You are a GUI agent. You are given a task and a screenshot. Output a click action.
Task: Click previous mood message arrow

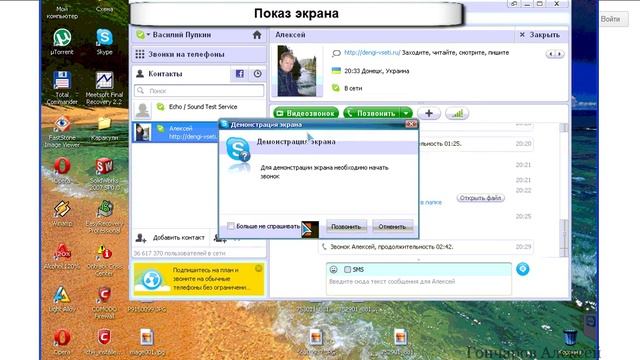click(551, 54)
